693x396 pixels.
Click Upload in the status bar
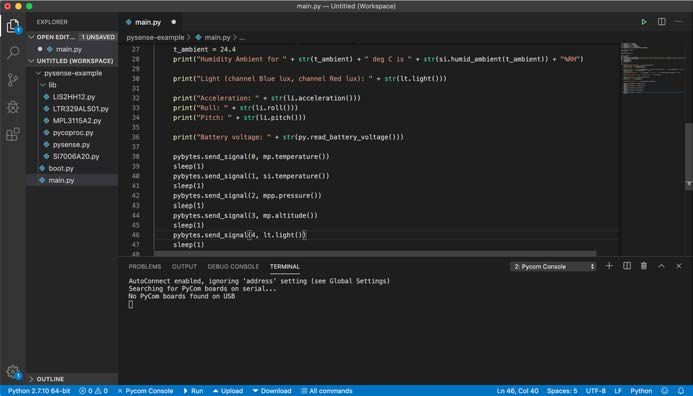[228, 391]
